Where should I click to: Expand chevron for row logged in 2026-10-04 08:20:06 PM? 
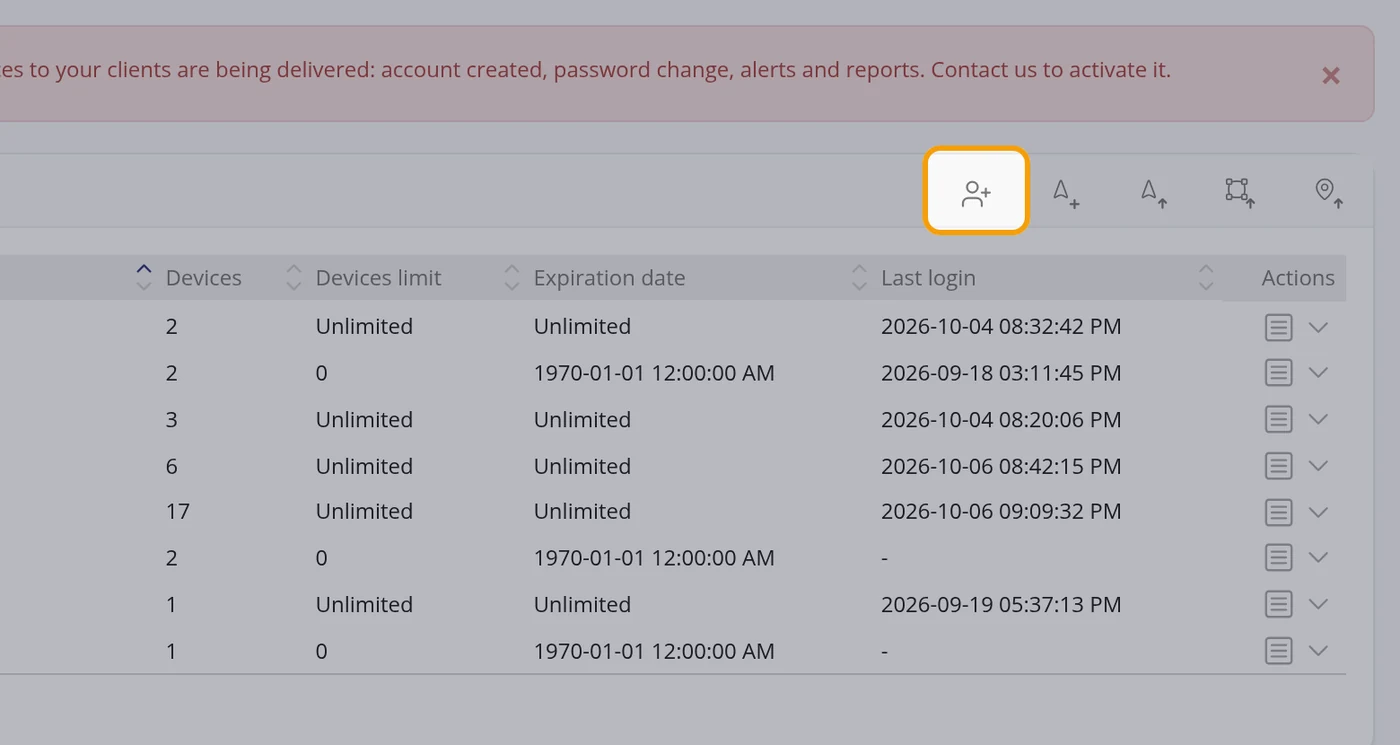(x=1318, y=419)
